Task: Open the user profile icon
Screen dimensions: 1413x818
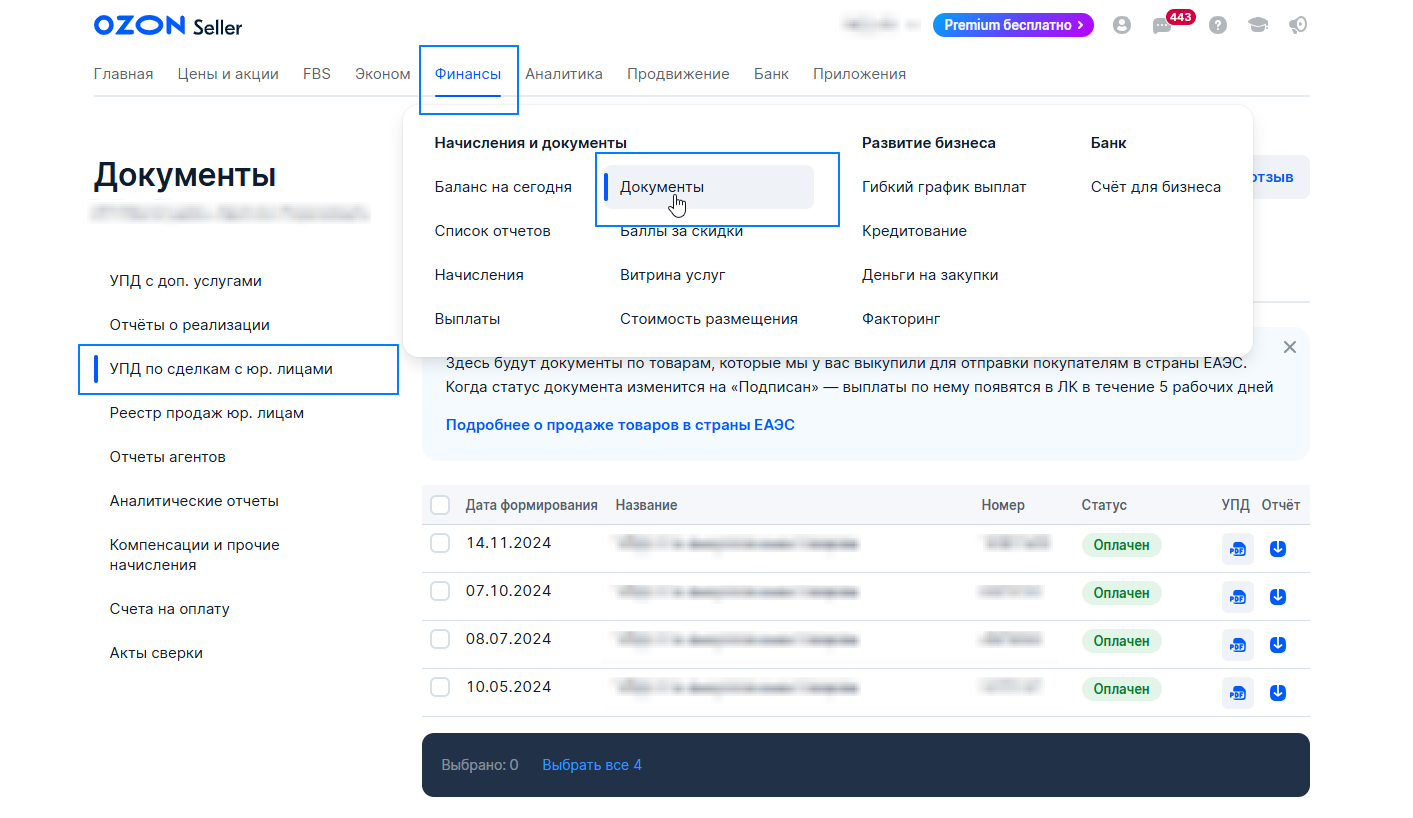Action: coord(1122,26)
